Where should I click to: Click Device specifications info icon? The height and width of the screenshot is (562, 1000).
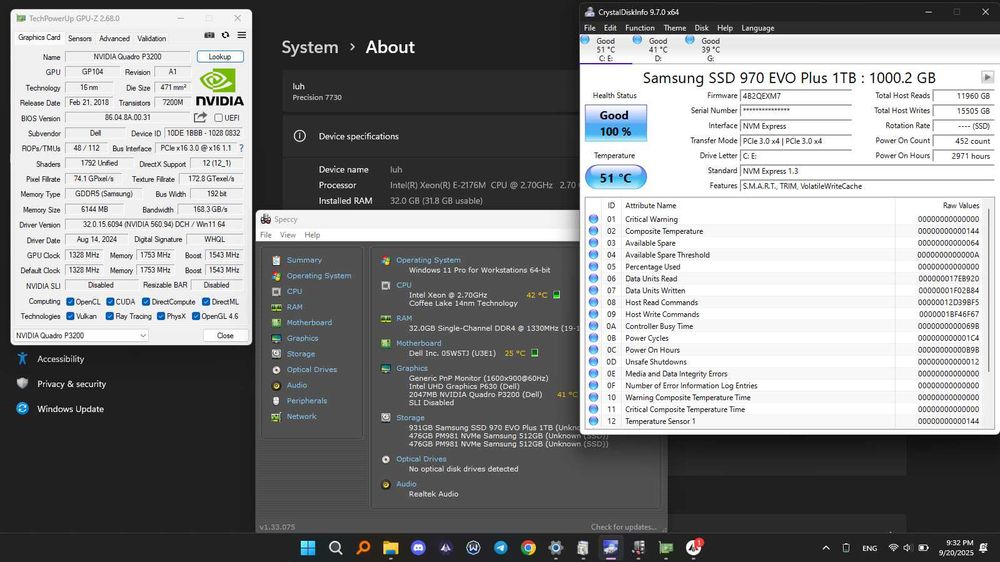coord(300,136)
